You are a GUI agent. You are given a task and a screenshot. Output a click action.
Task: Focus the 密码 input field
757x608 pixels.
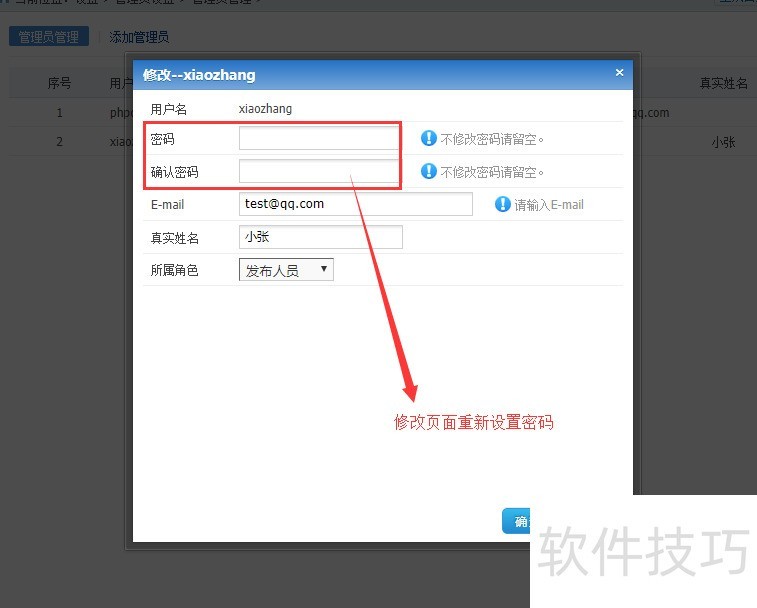(x=319, y=138)
